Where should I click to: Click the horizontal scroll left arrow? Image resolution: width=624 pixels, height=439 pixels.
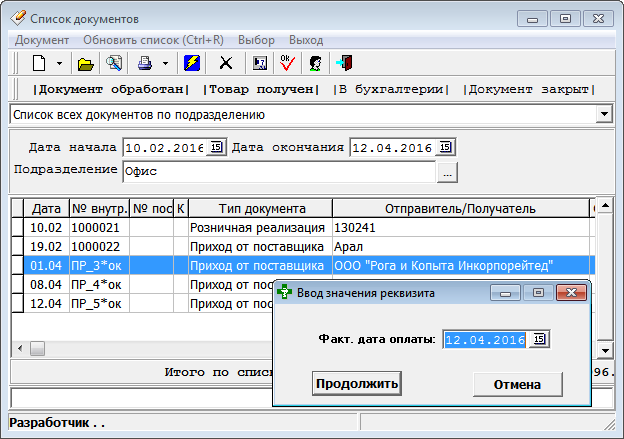[x=20, y=349]
